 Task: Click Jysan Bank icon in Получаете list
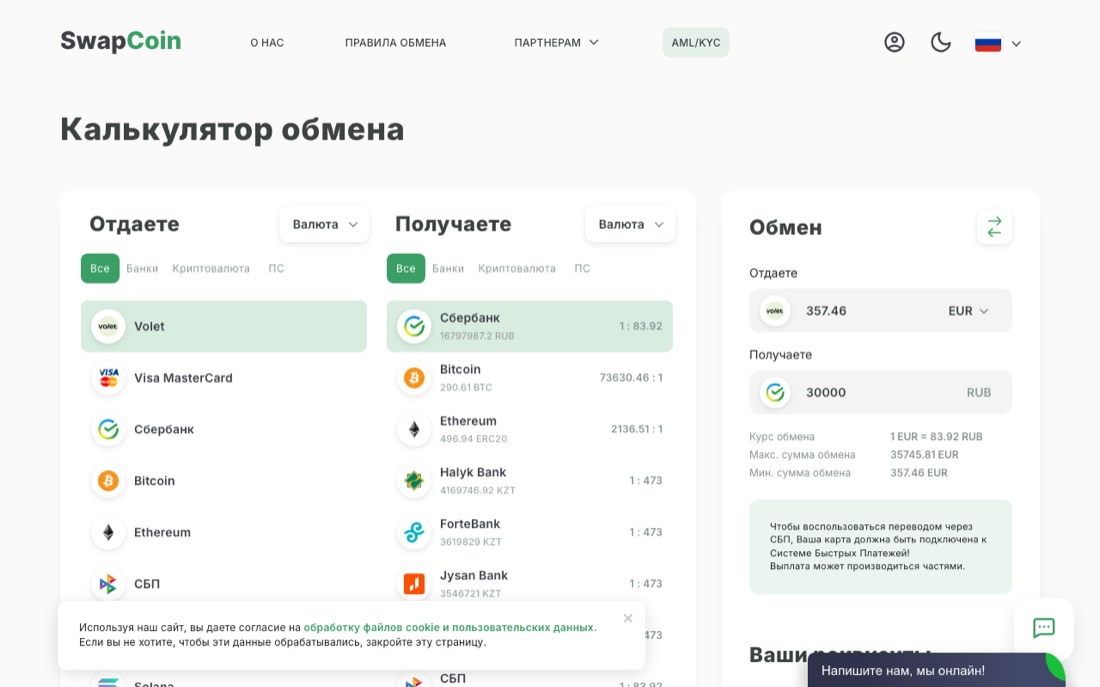pos(414,583)
